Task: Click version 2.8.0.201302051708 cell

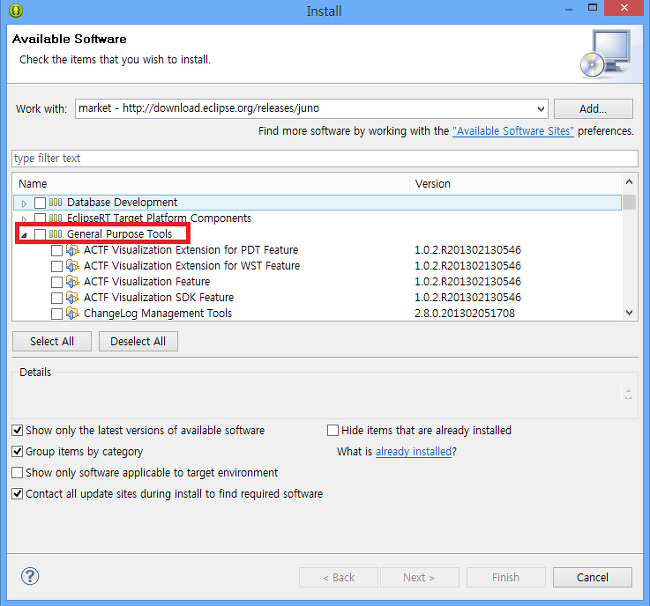Action: pos(464,313)
